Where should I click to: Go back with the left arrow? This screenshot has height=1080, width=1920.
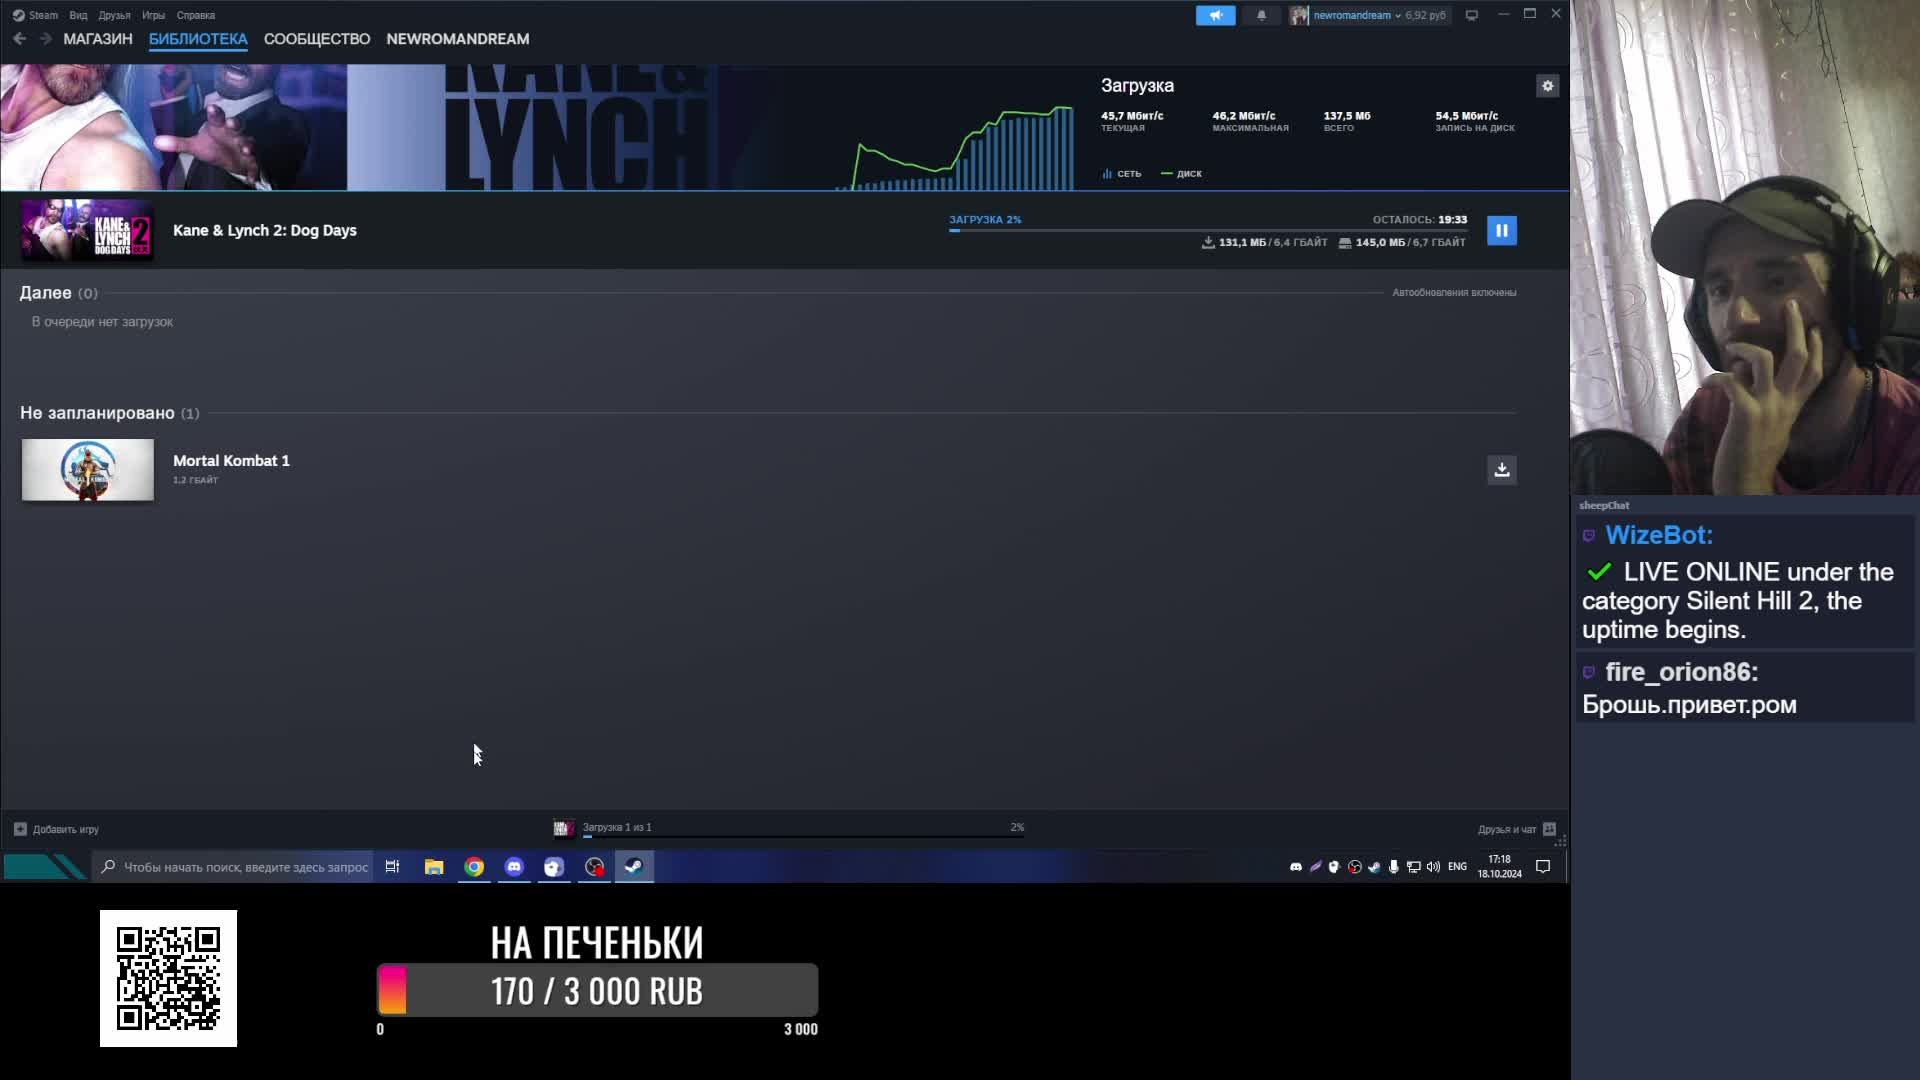coord(20,39)
